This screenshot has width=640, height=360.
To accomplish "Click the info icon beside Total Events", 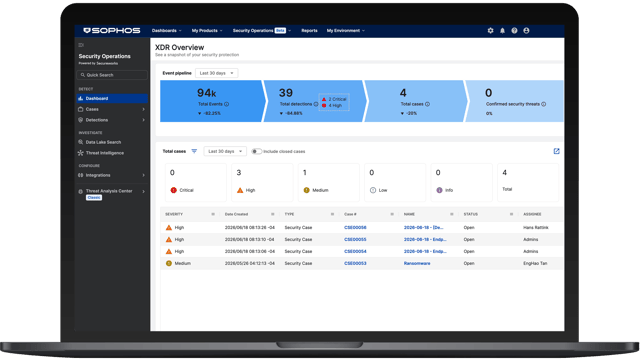I will (x=227, y=104).
